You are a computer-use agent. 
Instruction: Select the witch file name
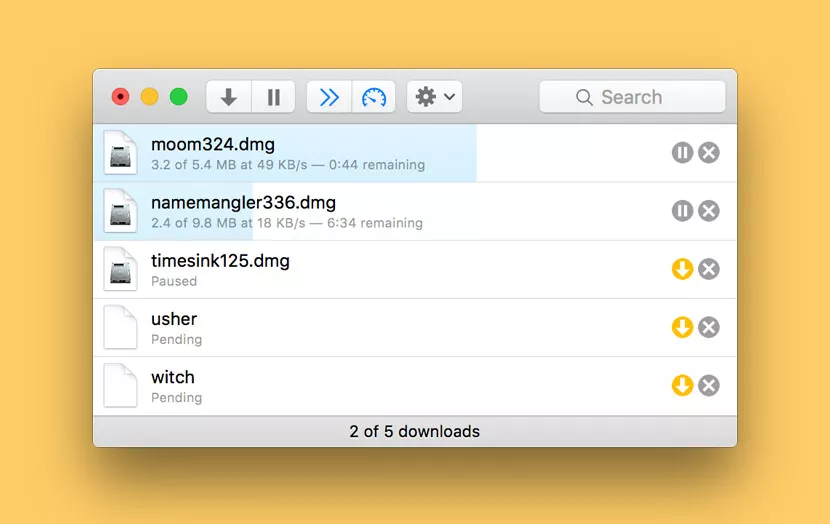[x=173, y=377]
